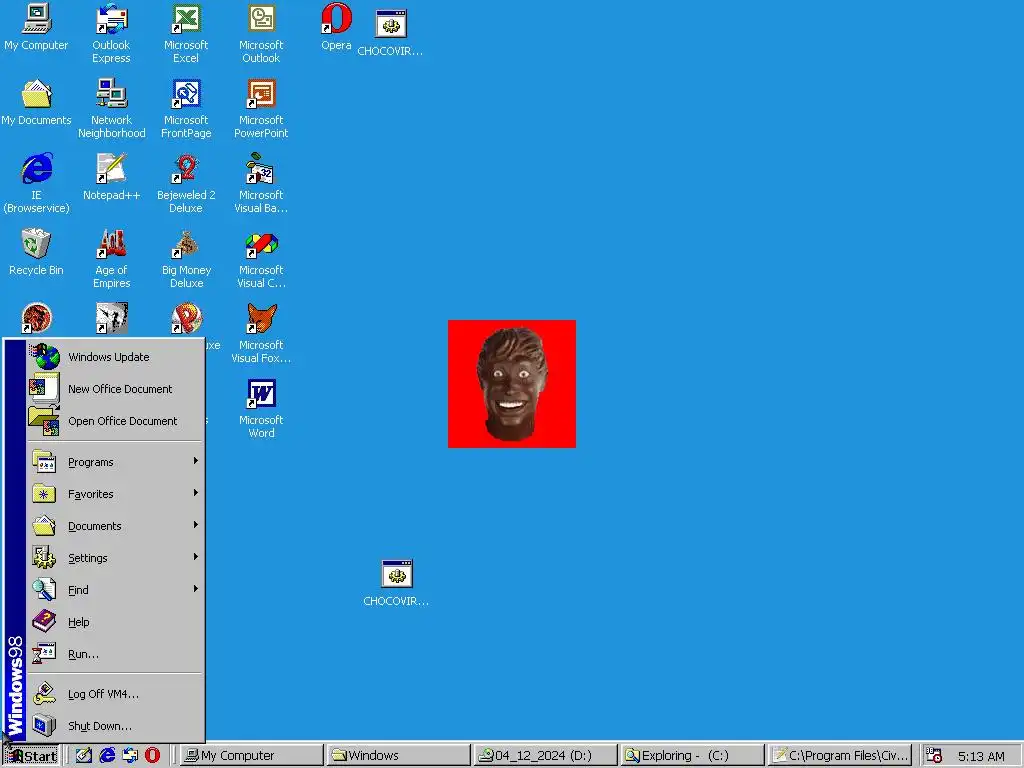Choose Windows Update in the Start menu

tap(115, 357)
